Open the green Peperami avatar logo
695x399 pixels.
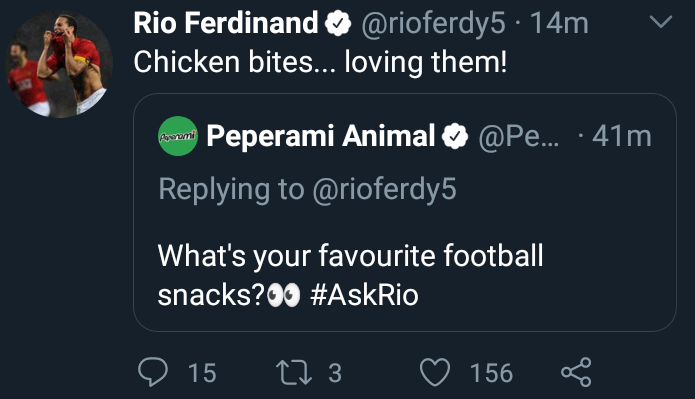(x=178, y=136)
